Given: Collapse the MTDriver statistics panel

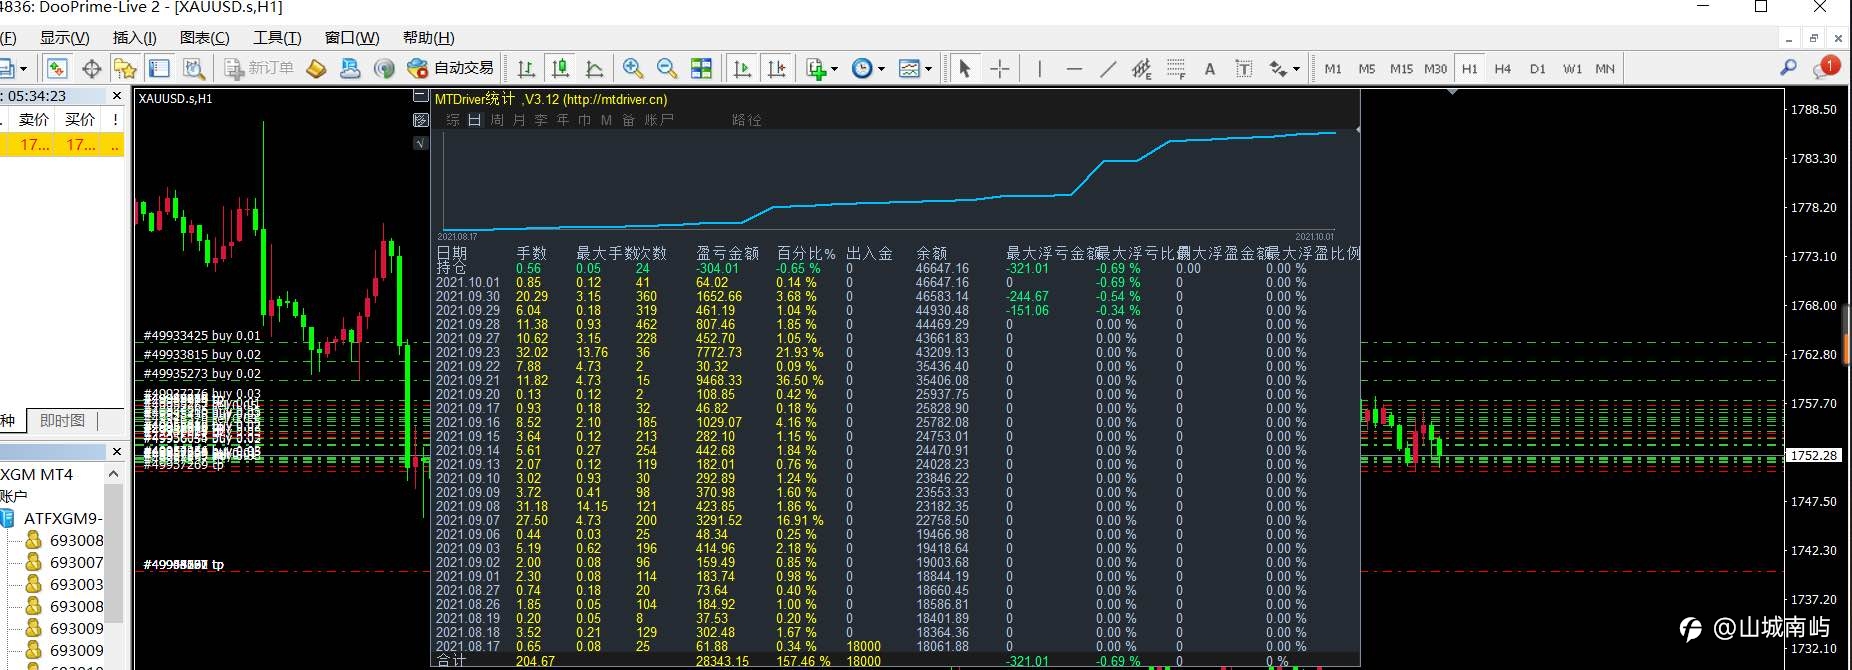Looking at the screenshot, I should pos(421,97).
